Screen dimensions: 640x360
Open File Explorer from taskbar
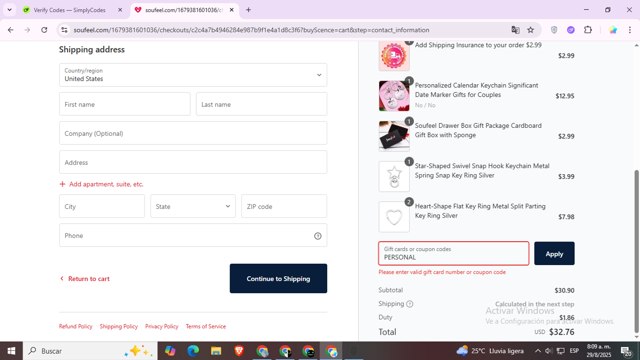(216, 351)
